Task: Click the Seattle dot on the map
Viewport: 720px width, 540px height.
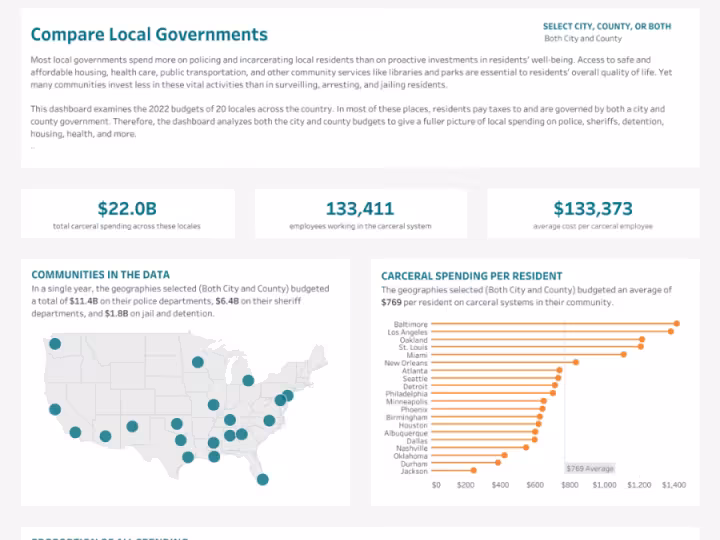Action: click(55, 344)
